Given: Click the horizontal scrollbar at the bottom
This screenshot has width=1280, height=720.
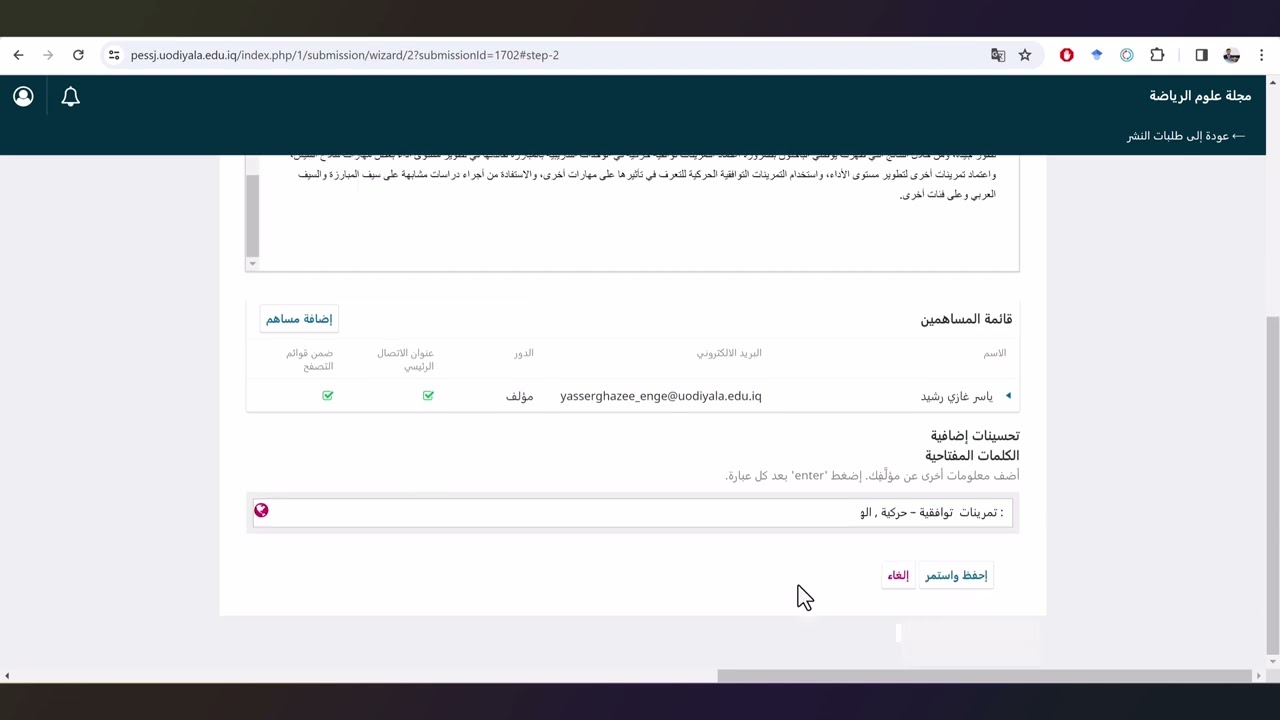Looking at the screenshot, I should point(984,676).
